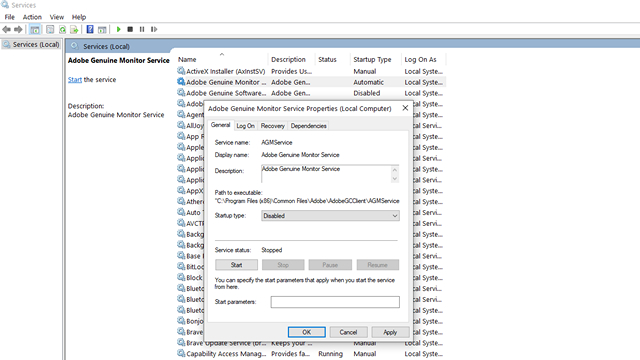The image size is (640, 360).
Task: Close the properties dialog with X
Action: [x=405, y=108]
